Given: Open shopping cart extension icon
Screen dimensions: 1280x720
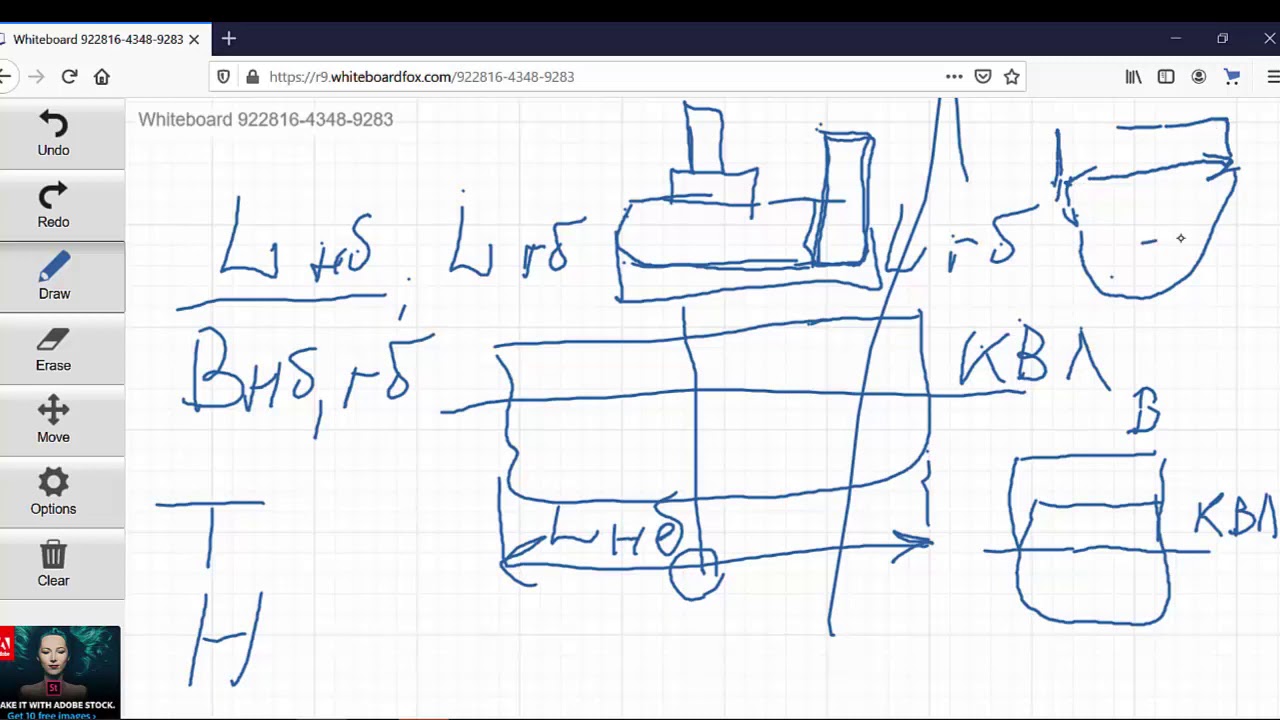Looking at the screenshot, I should click(x=1232, y=76).
